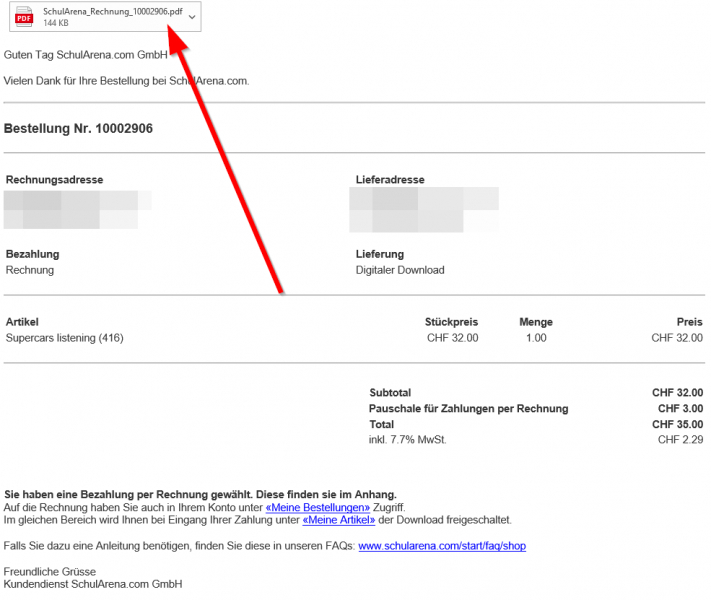
Task: Click the Stückpreis value CHF 32.00
Action: pyautogui.click(x=453, y=338)
